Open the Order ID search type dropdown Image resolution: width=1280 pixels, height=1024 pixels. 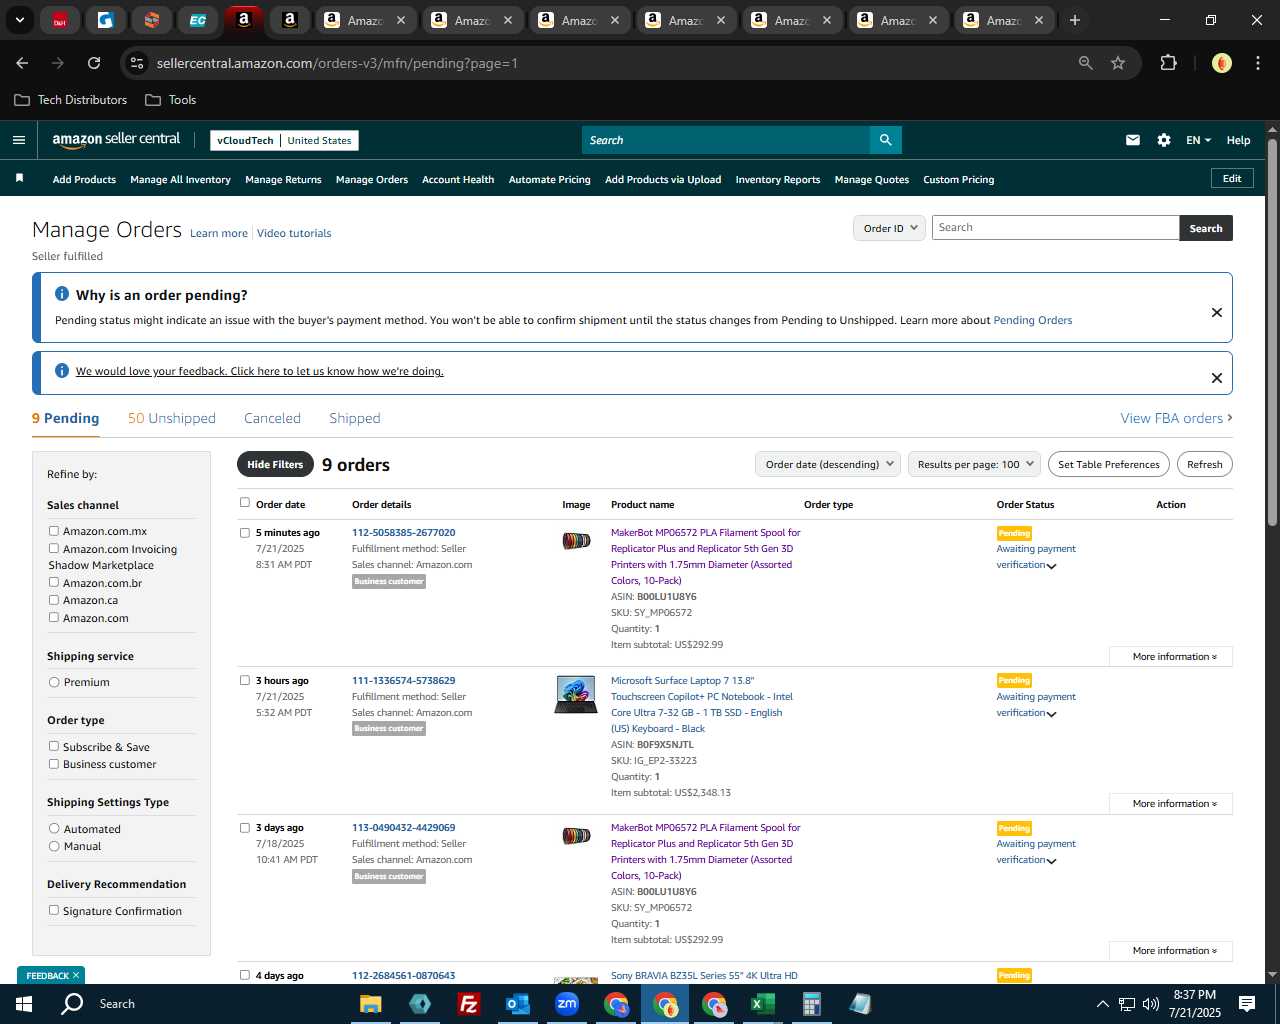[890, 228]
